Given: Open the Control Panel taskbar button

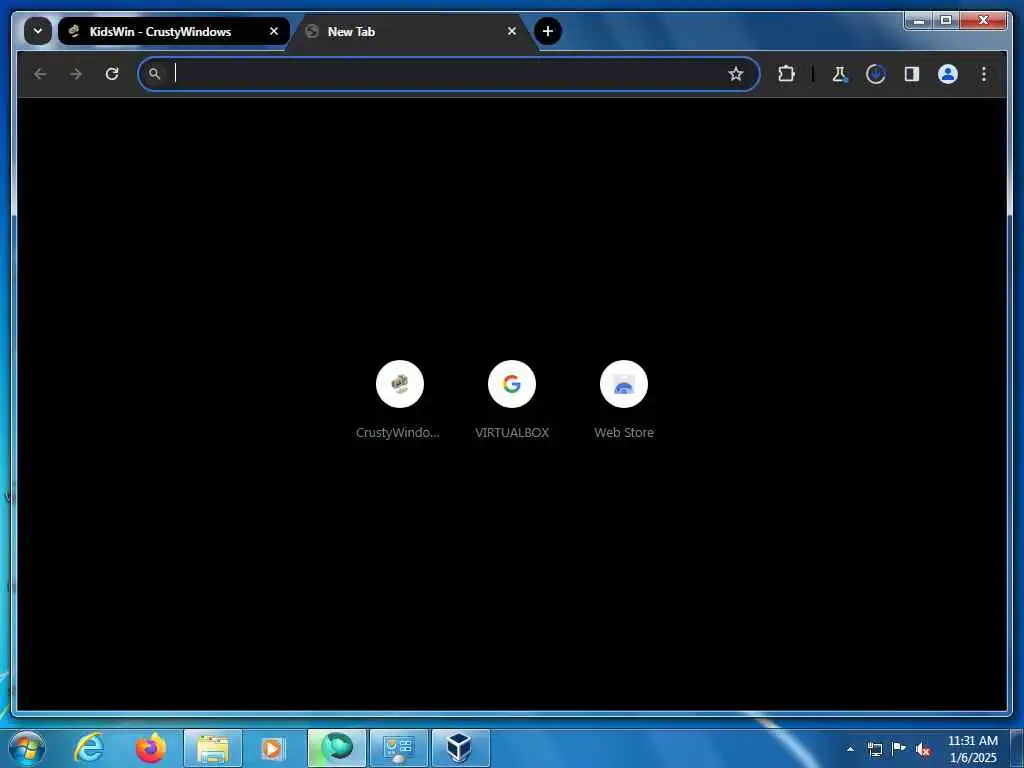Looking at the screenshot, I should 399,748.
